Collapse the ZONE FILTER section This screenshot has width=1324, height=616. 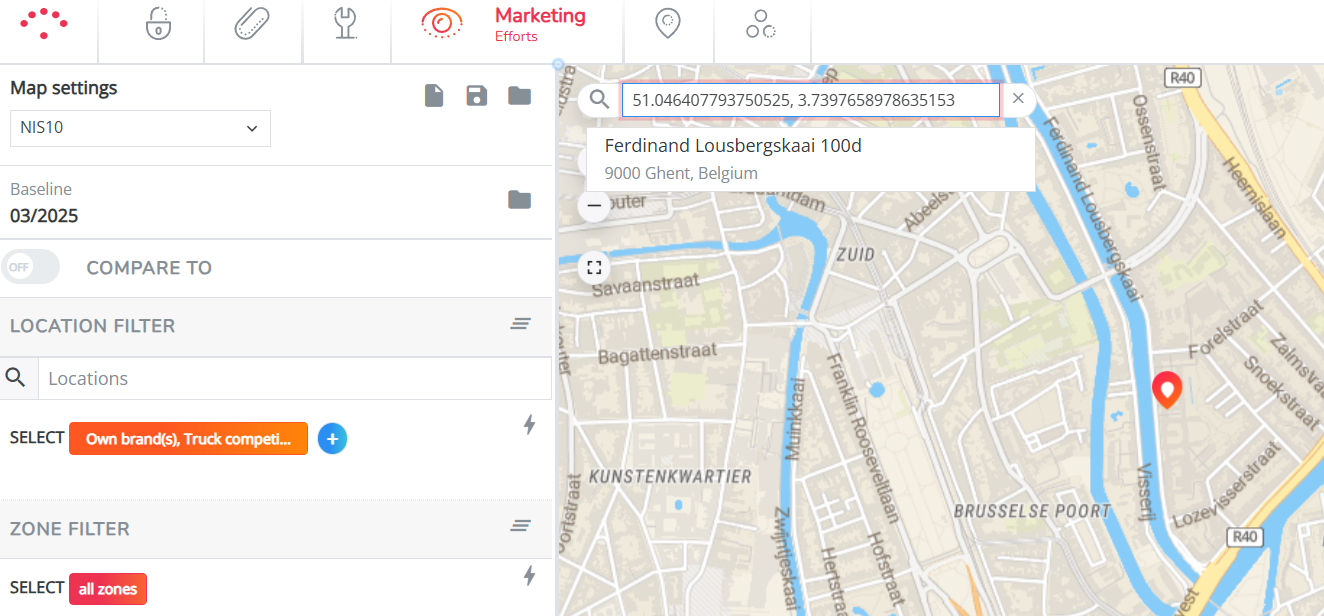point(520,526)
